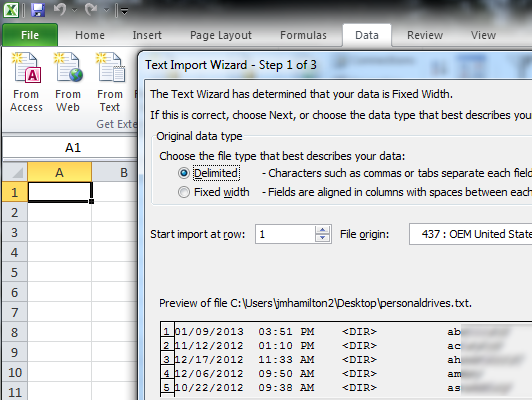Select row 1 header
The width and height of the screenshot is (532, 400).
15,192
